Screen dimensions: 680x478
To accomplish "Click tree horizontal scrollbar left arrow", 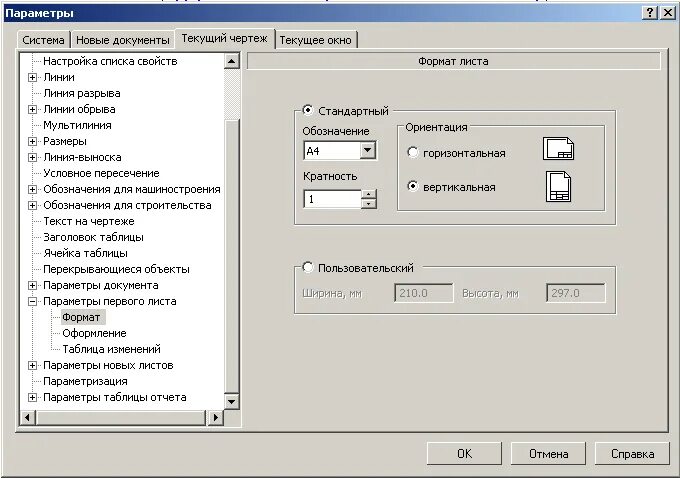I will (27, 417).
